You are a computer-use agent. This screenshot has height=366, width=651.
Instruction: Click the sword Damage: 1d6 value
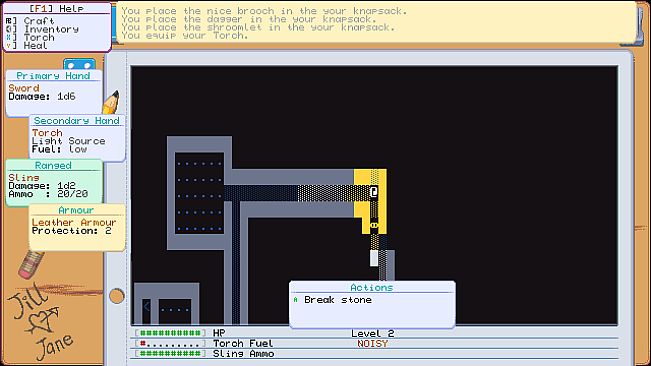pyautogui.click(x=42, y=96)
